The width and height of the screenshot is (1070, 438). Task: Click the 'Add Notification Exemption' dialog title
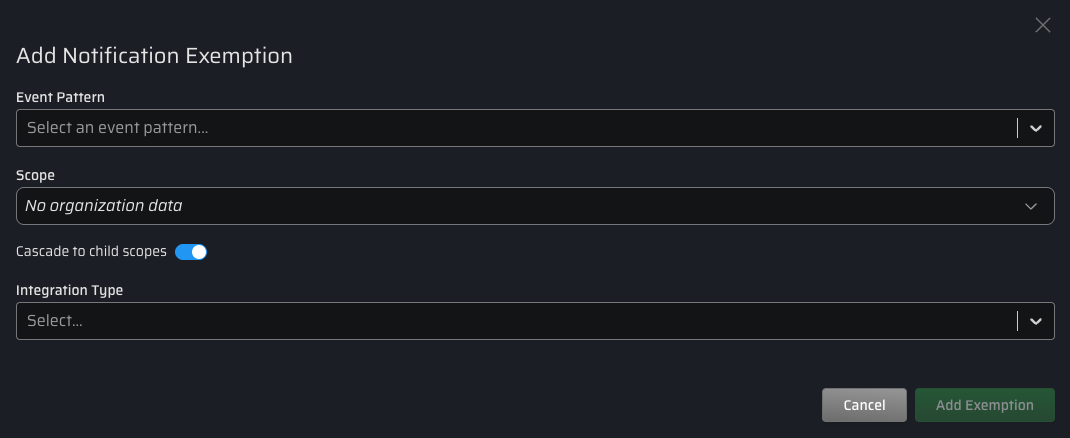pyautogui.click(x=154, y=56)
